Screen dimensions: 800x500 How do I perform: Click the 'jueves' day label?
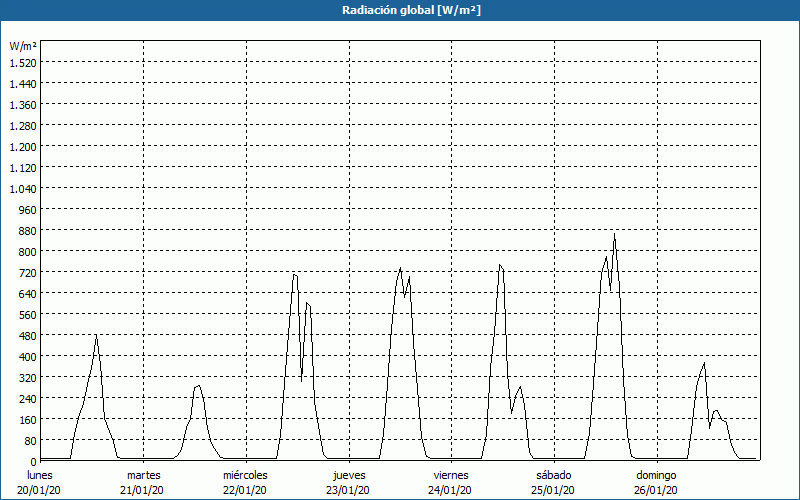pos(349,476)
